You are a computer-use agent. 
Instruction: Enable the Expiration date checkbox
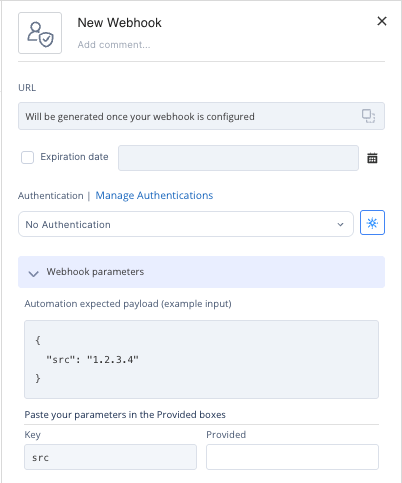click(x=27, y=157)
